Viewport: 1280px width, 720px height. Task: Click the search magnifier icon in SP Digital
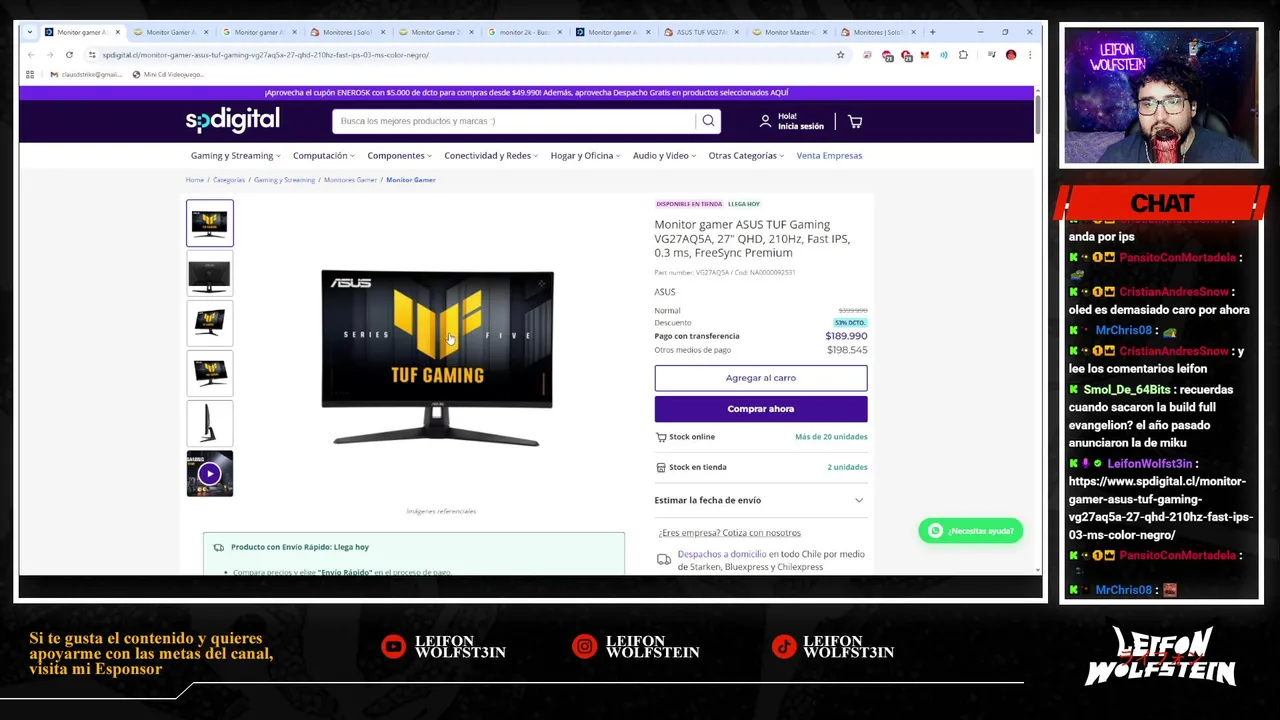(708, 121)
